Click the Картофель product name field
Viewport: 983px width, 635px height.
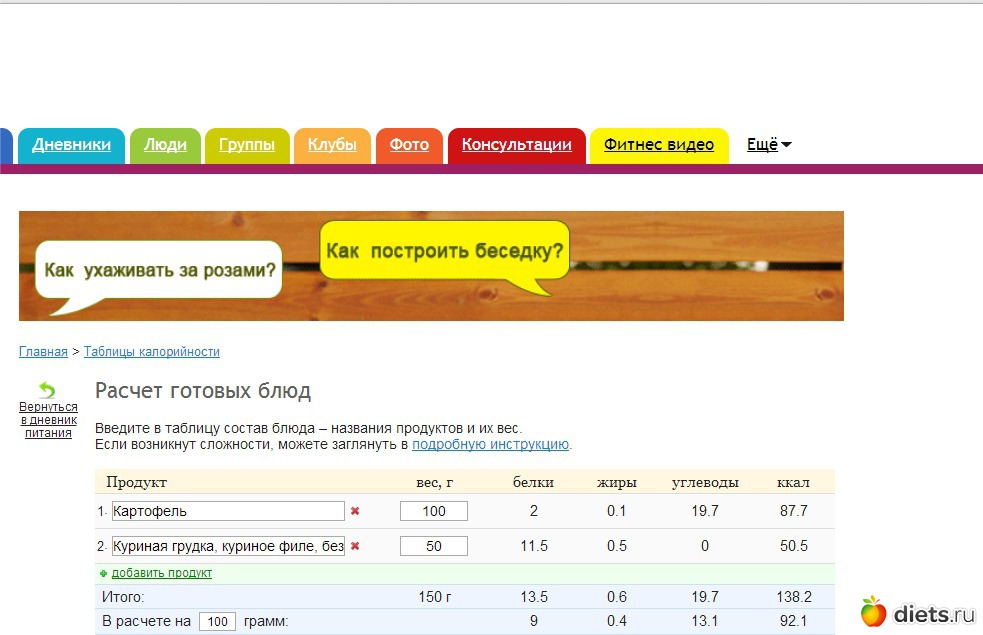pyautogui.click(x=228, y=511)
